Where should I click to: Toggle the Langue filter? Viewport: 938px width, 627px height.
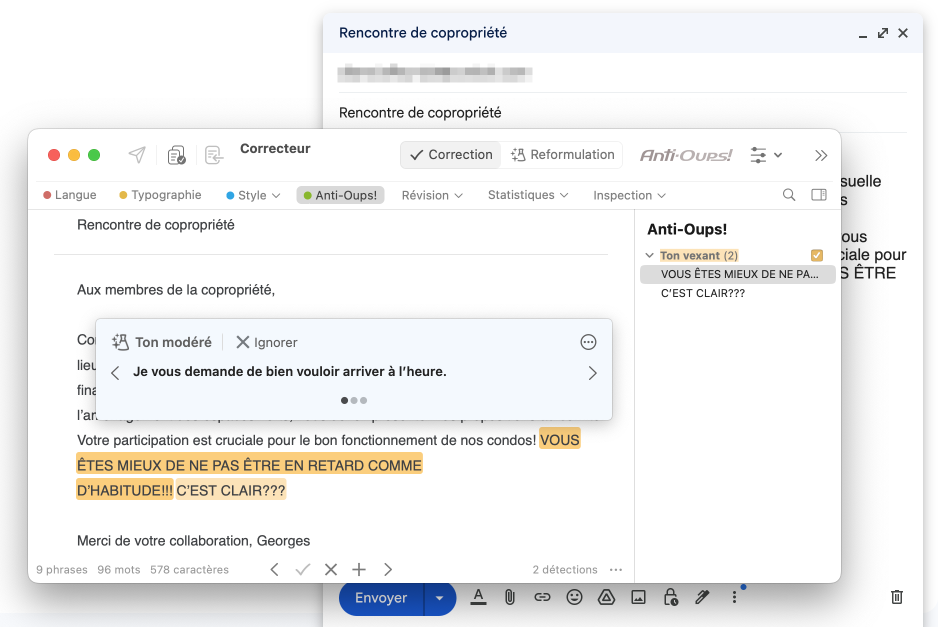(70, 195)
